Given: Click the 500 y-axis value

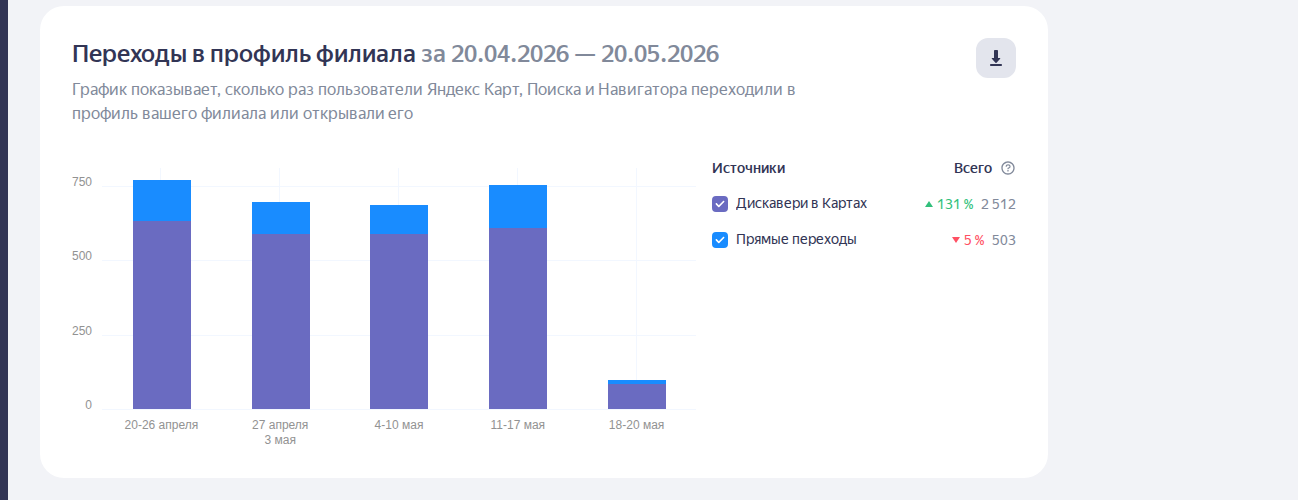Looking at the screenshot, I should 82,257.
